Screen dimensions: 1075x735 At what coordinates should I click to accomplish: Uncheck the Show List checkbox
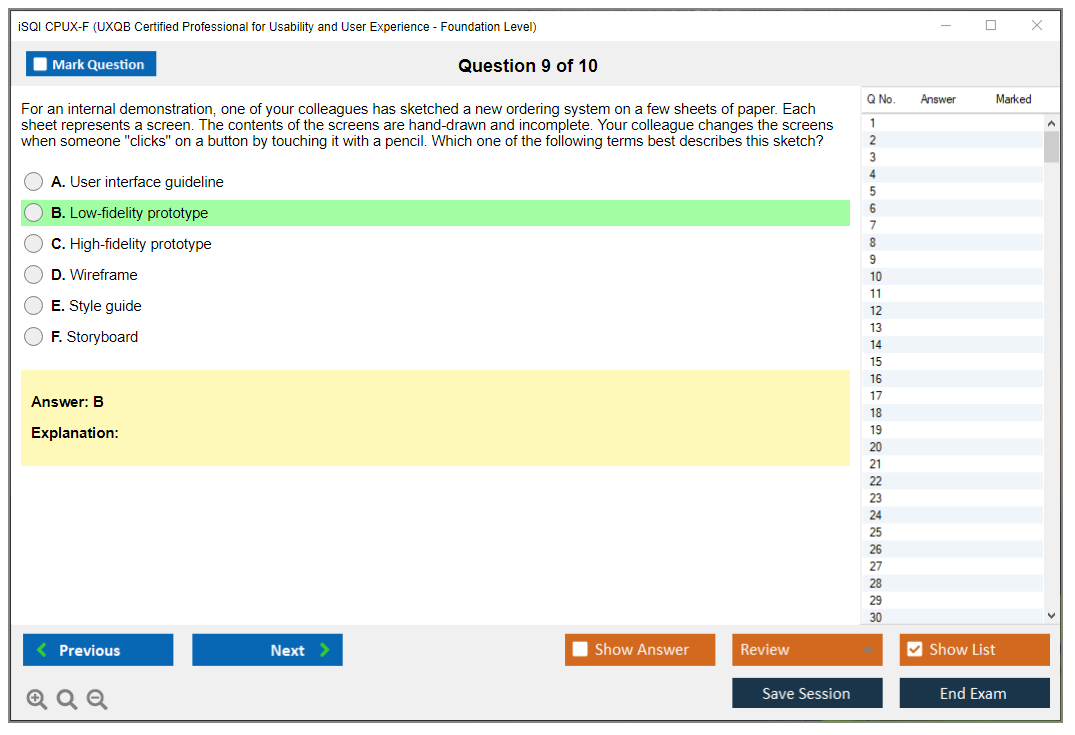point(914,650)
